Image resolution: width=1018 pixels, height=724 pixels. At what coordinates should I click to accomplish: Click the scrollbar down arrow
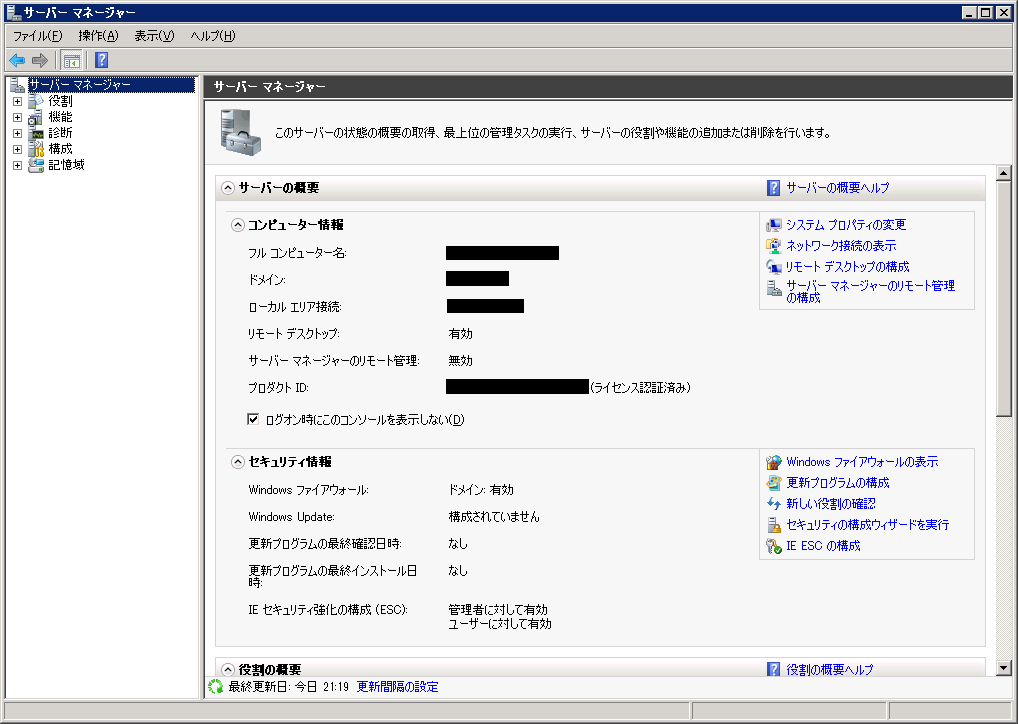1004,668
